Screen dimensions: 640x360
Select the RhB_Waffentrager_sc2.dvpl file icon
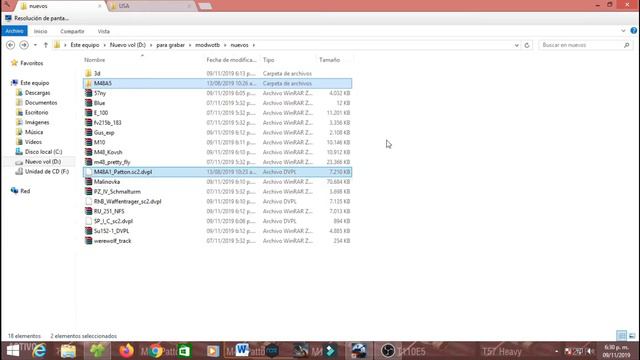tap(89, 201)
